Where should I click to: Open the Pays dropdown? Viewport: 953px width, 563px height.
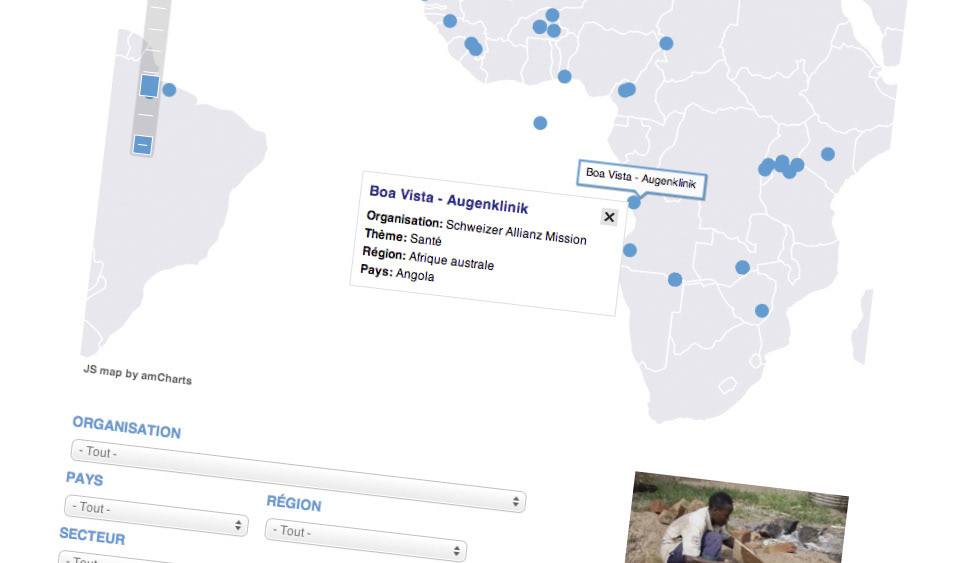156,516
